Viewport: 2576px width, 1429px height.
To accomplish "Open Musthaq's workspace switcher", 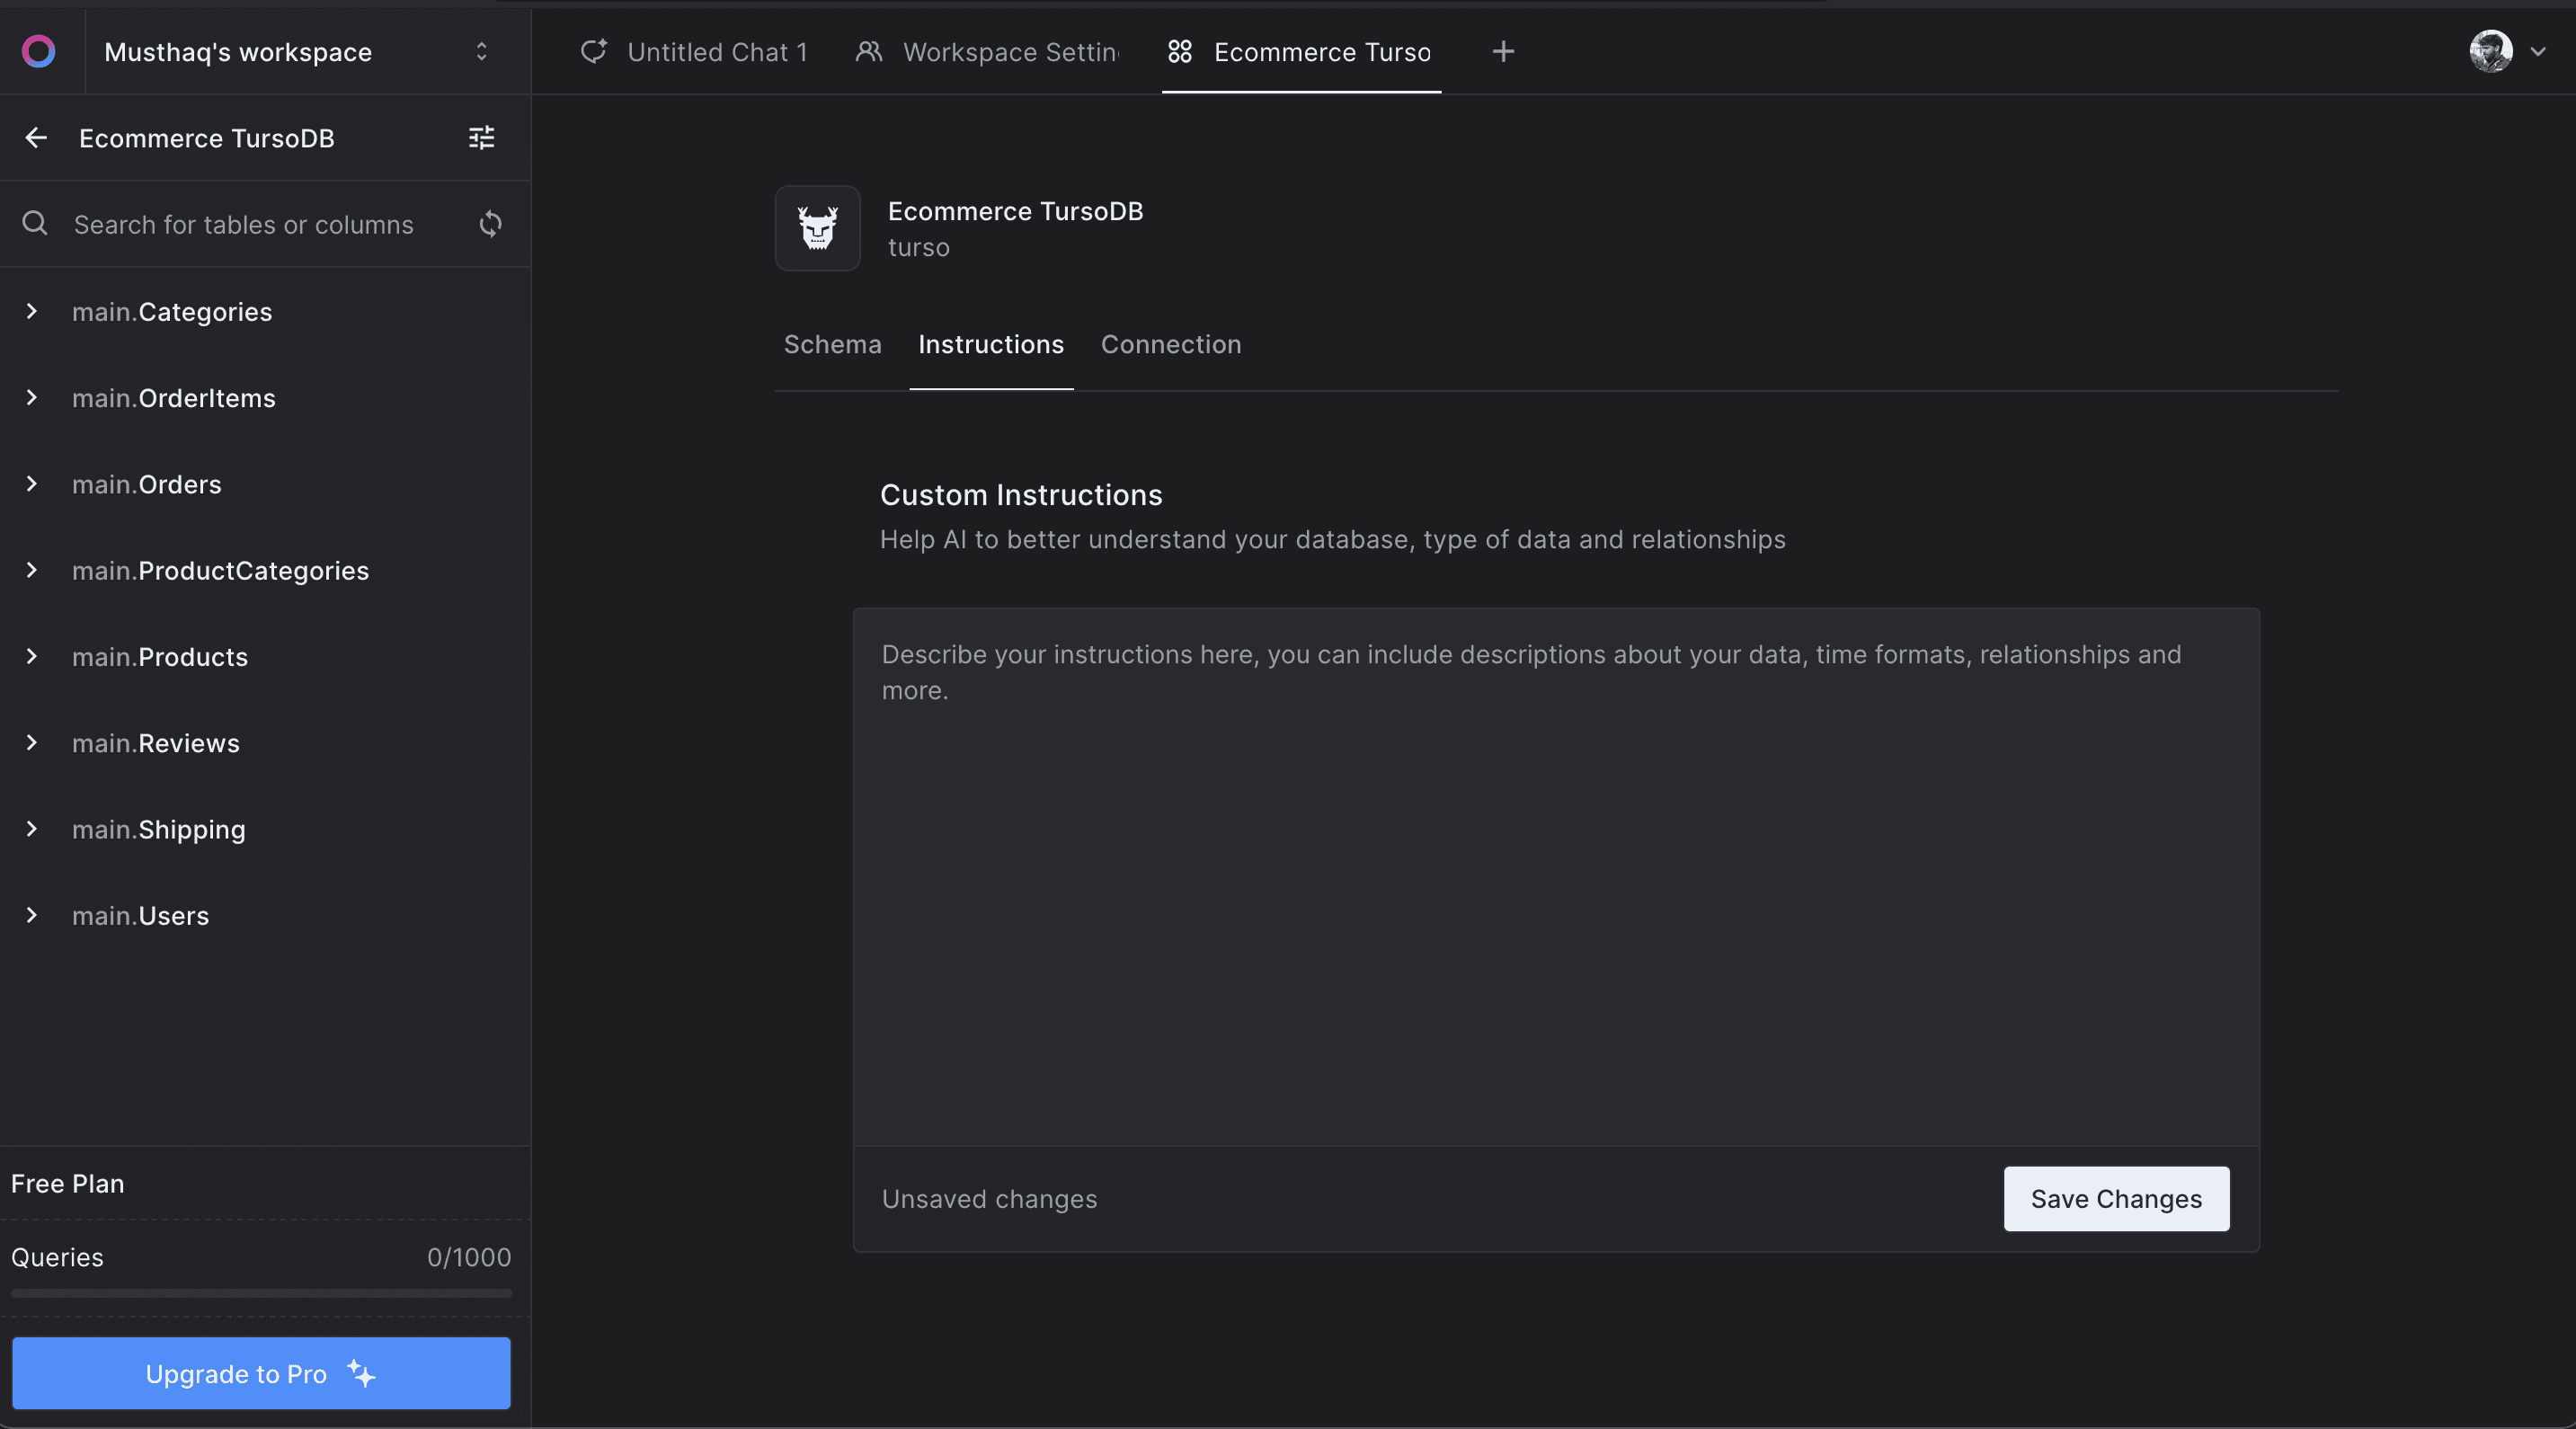I will [298, 52].
